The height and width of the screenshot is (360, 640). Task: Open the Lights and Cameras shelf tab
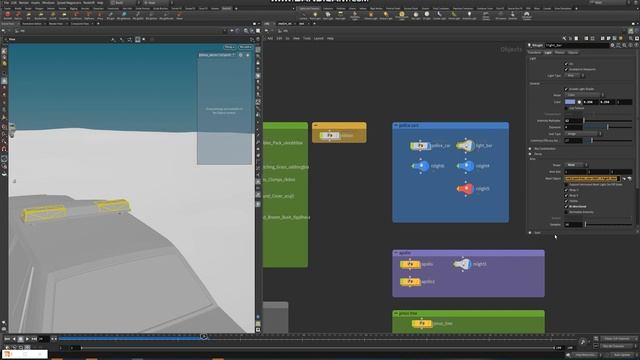tap(309, 8)
